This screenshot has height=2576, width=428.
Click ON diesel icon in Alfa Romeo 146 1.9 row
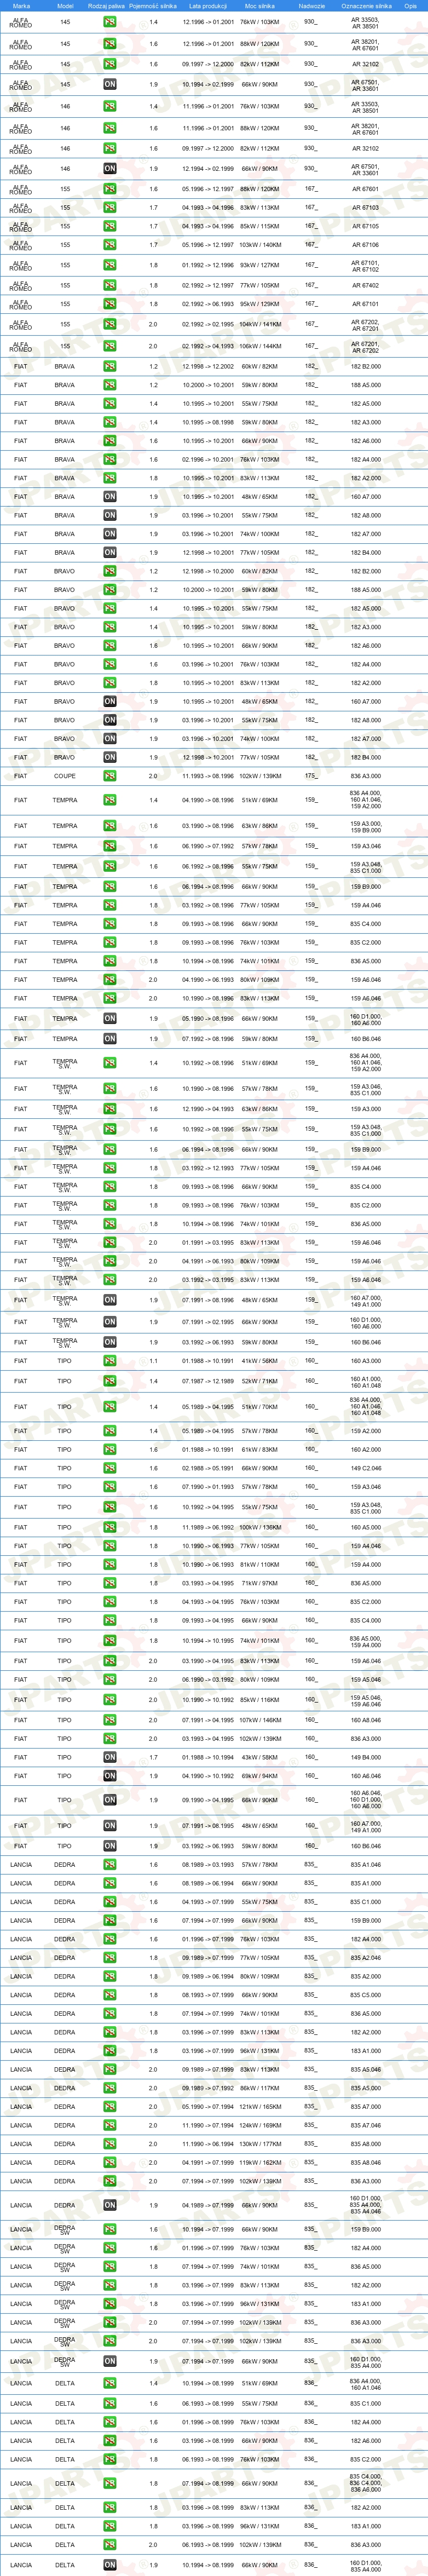110,169
